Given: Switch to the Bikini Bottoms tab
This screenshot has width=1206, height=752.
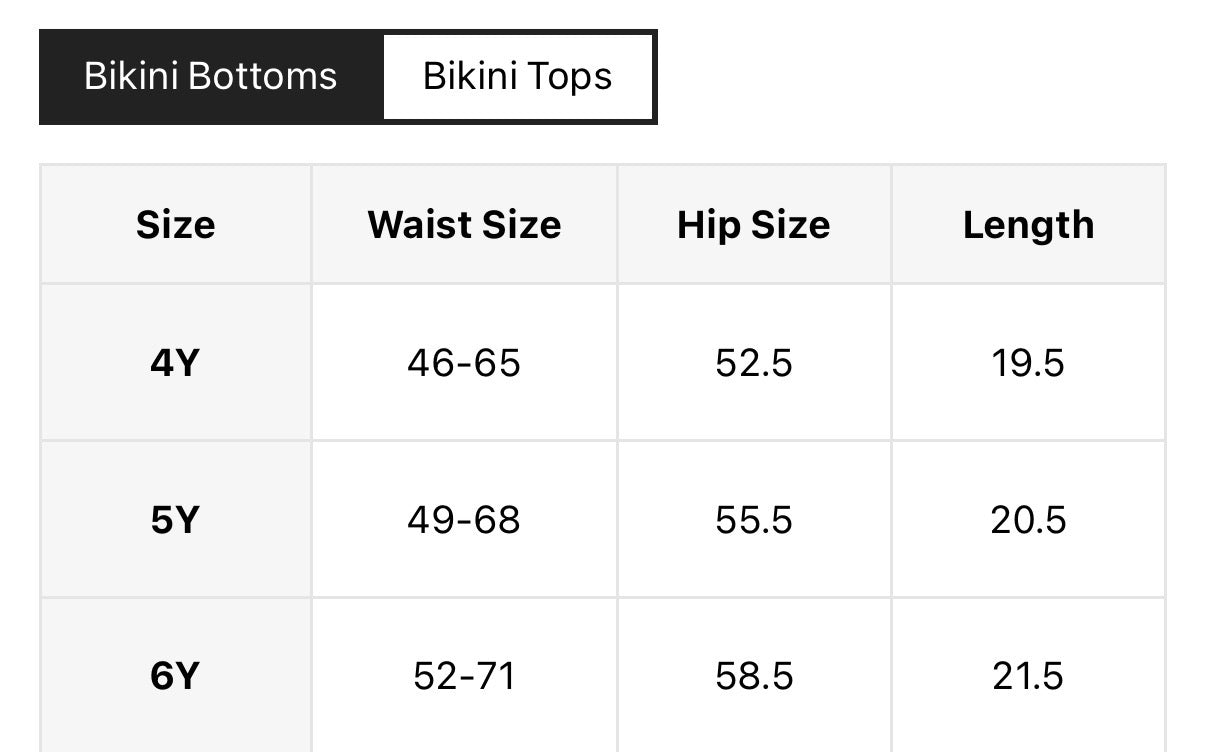Looking at the screenshot, I should (211, 77).
